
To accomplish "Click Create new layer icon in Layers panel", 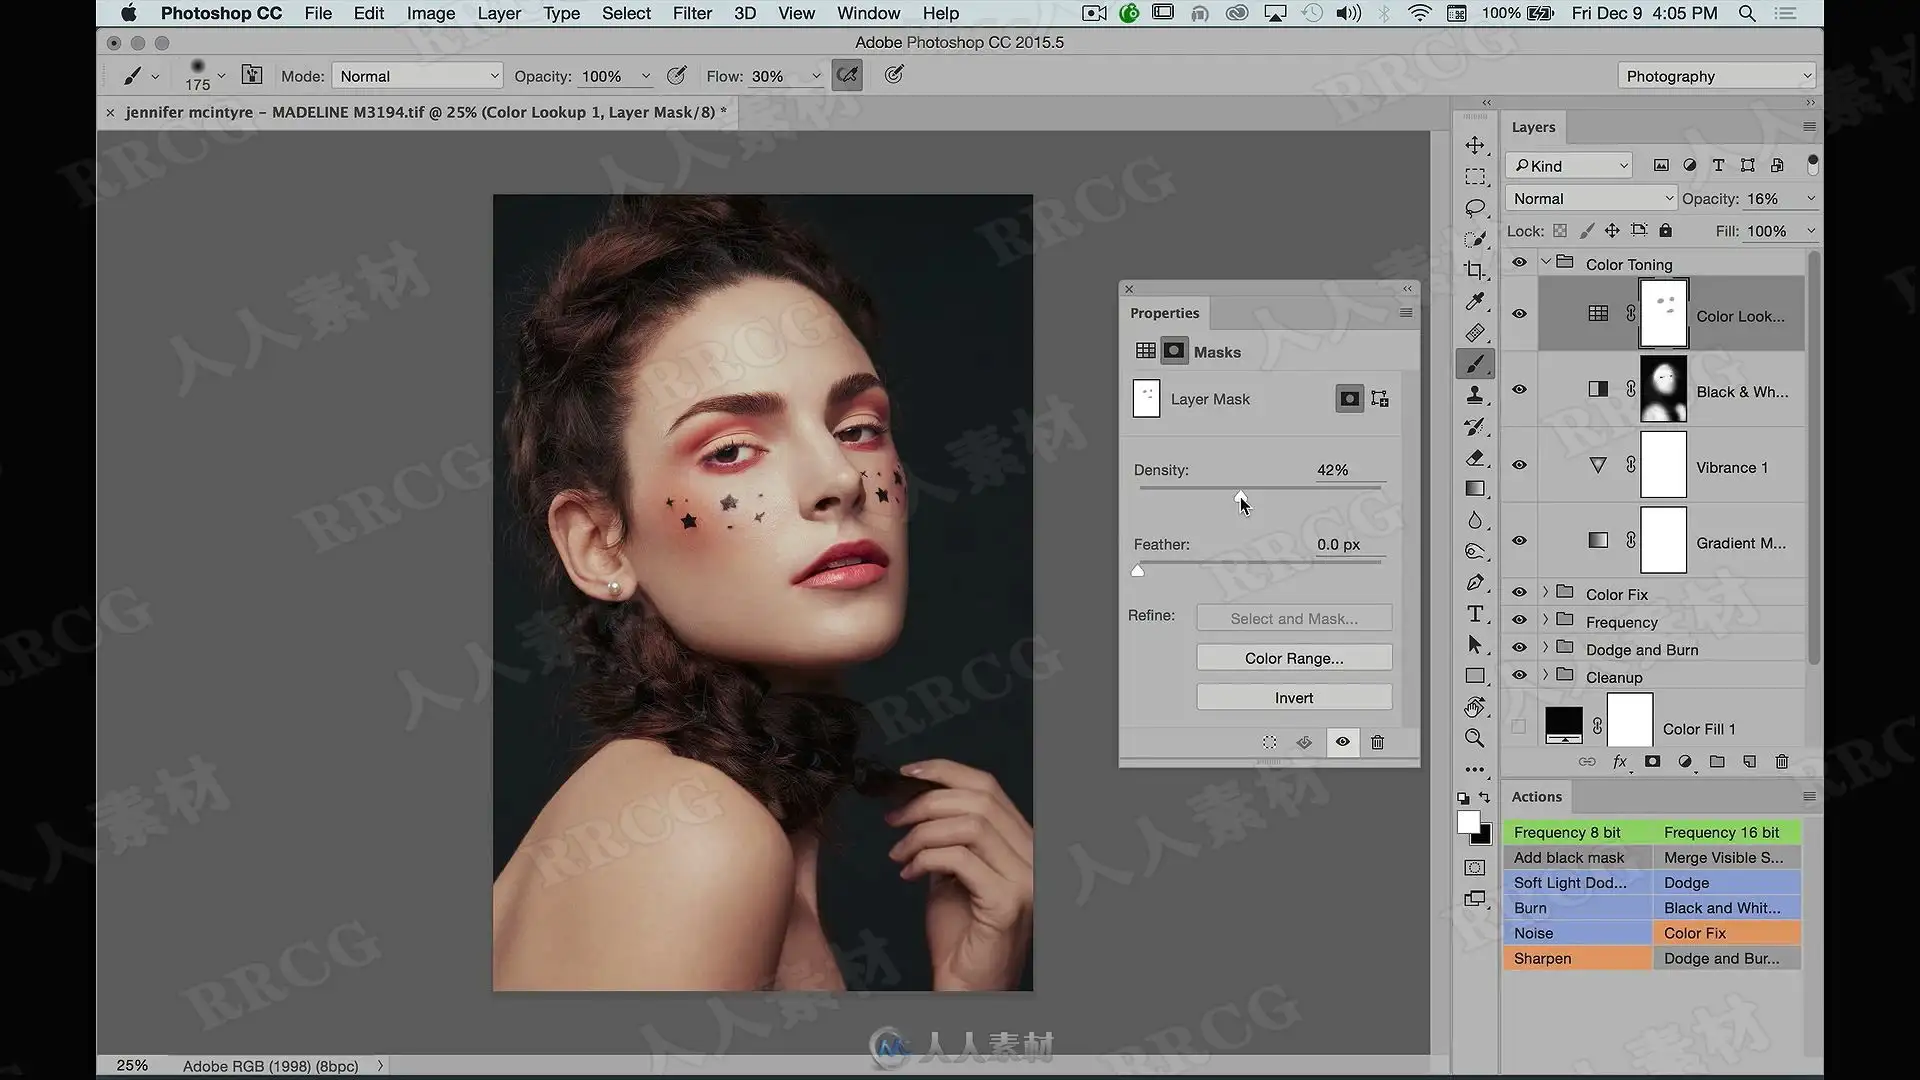I will [1749, 762].
